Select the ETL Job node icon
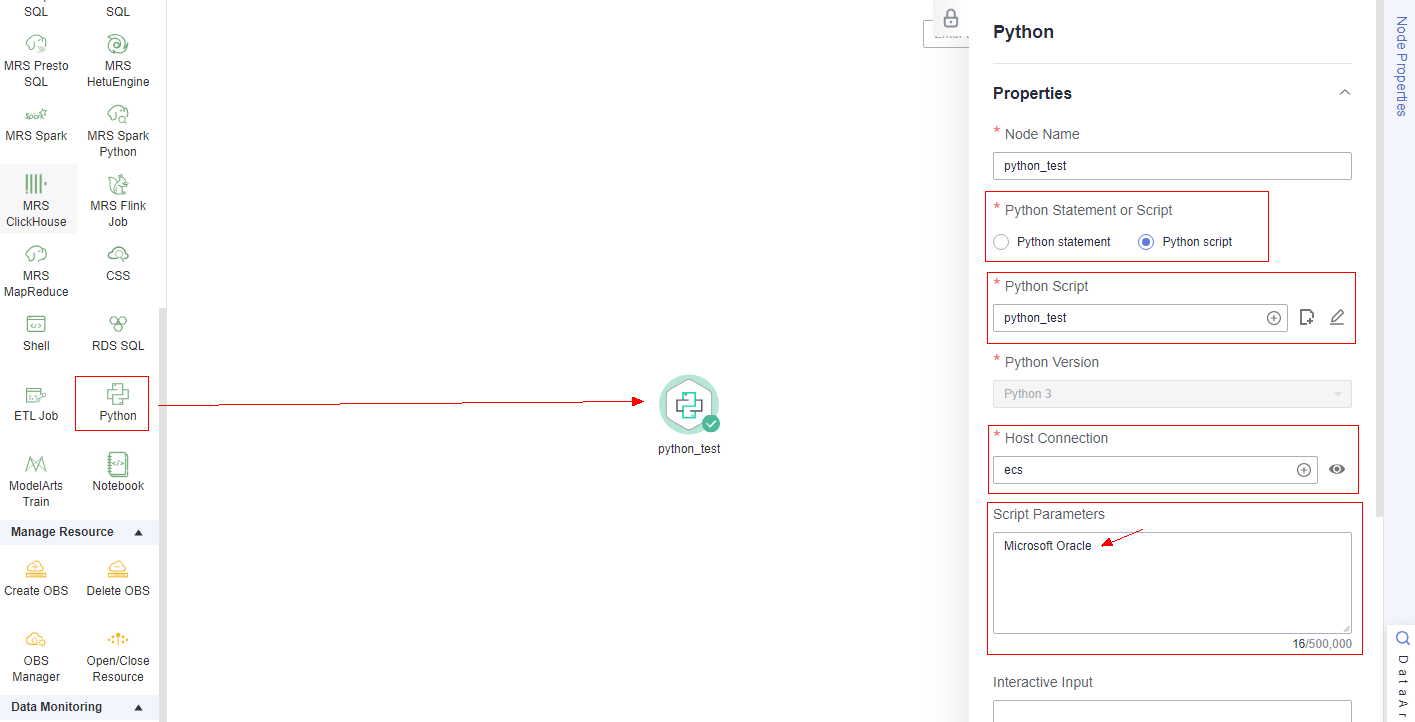The width and height of the screenshot is (1415, 722). click(x=36, y=395)
